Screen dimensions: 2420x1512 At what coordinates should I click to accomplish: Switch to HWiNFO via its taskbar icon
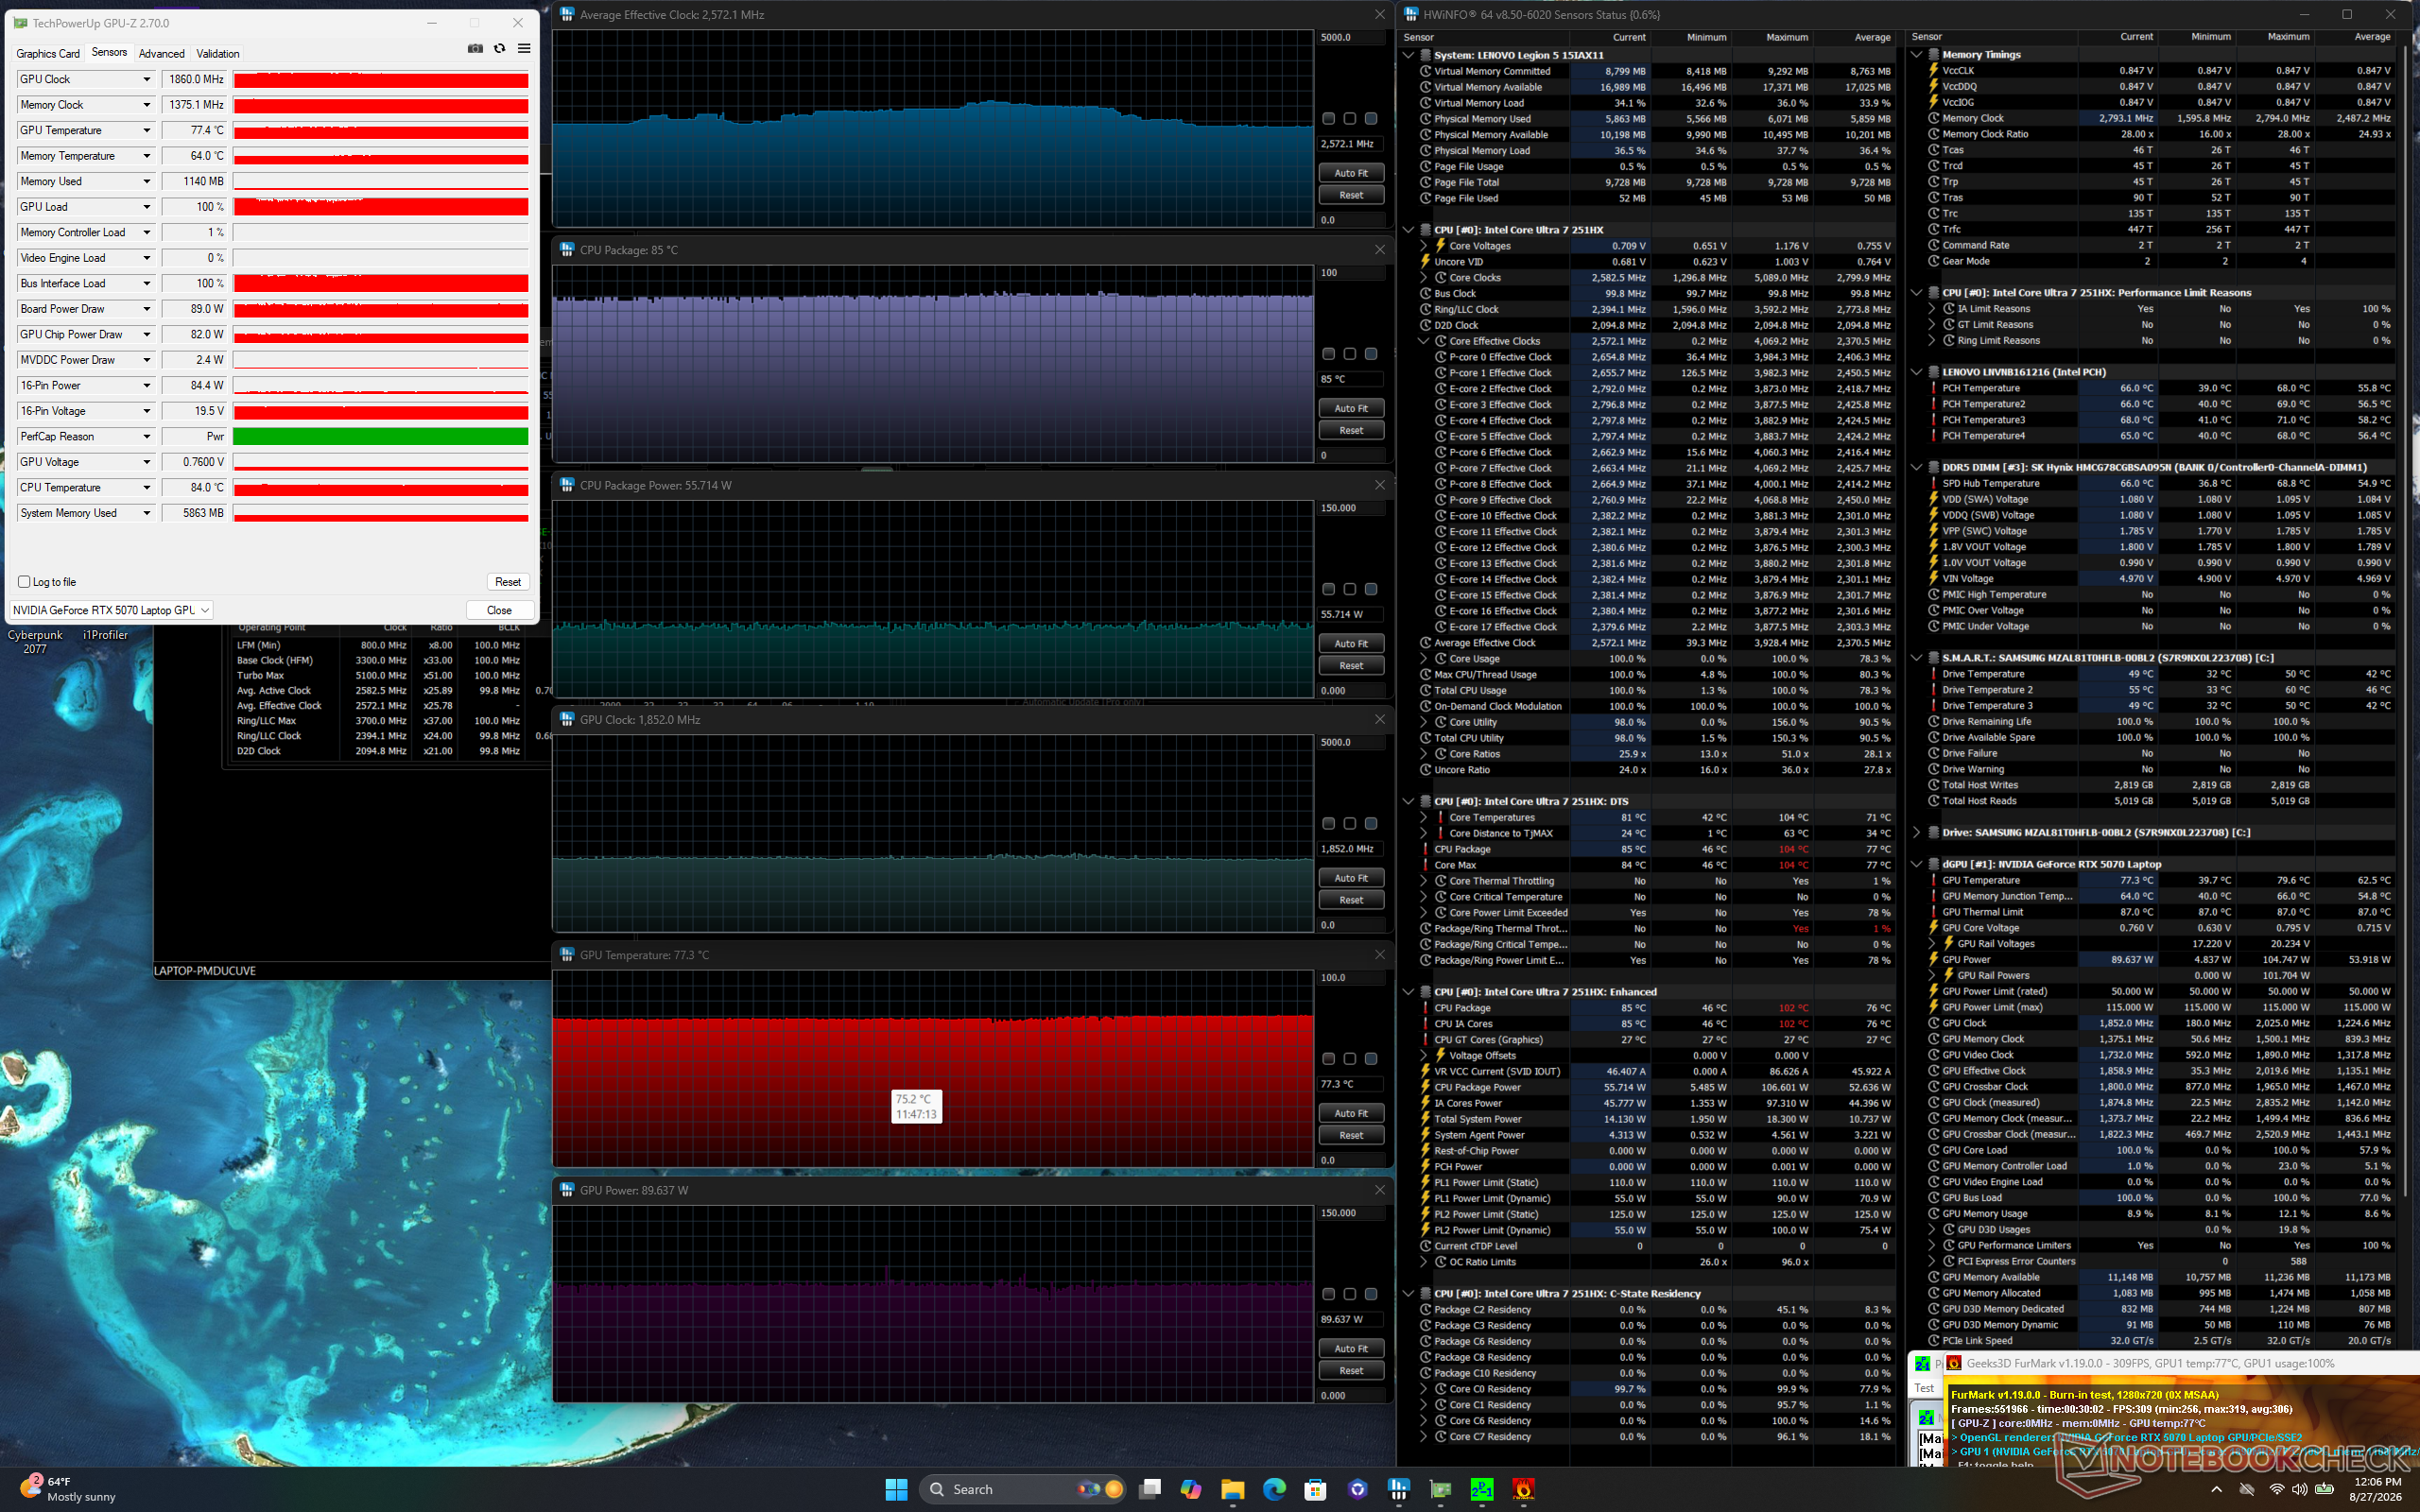click(x=1399, y=1489)
